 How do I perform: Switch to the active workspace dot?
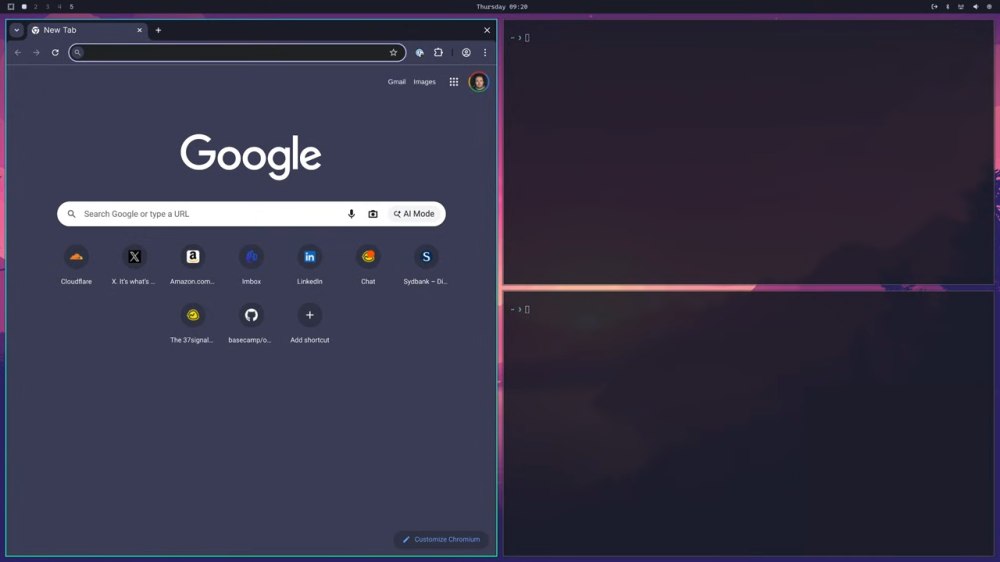click(24, 6)
